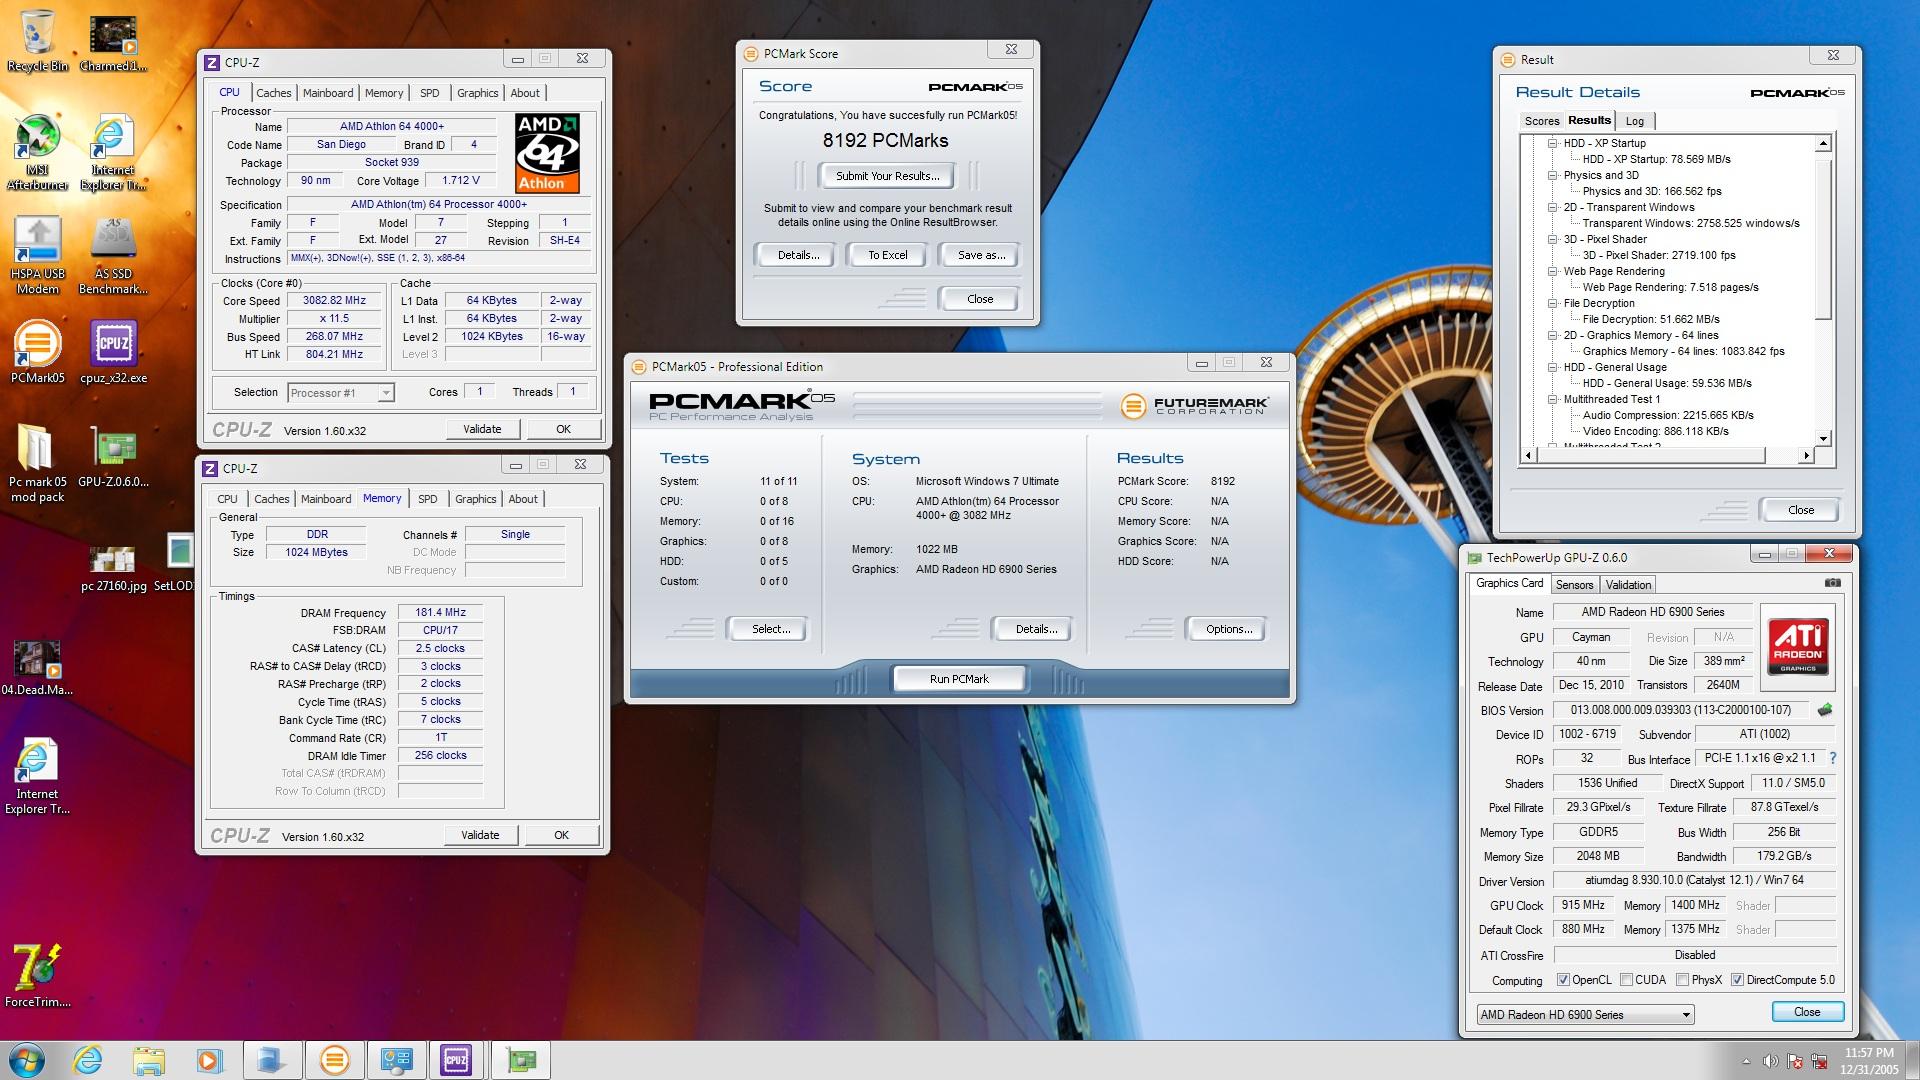Viewport: 1920px width, 1080px height.
Task: Collapse the HDD - XP Startup tree node
Action: [x=1553, y=143]
